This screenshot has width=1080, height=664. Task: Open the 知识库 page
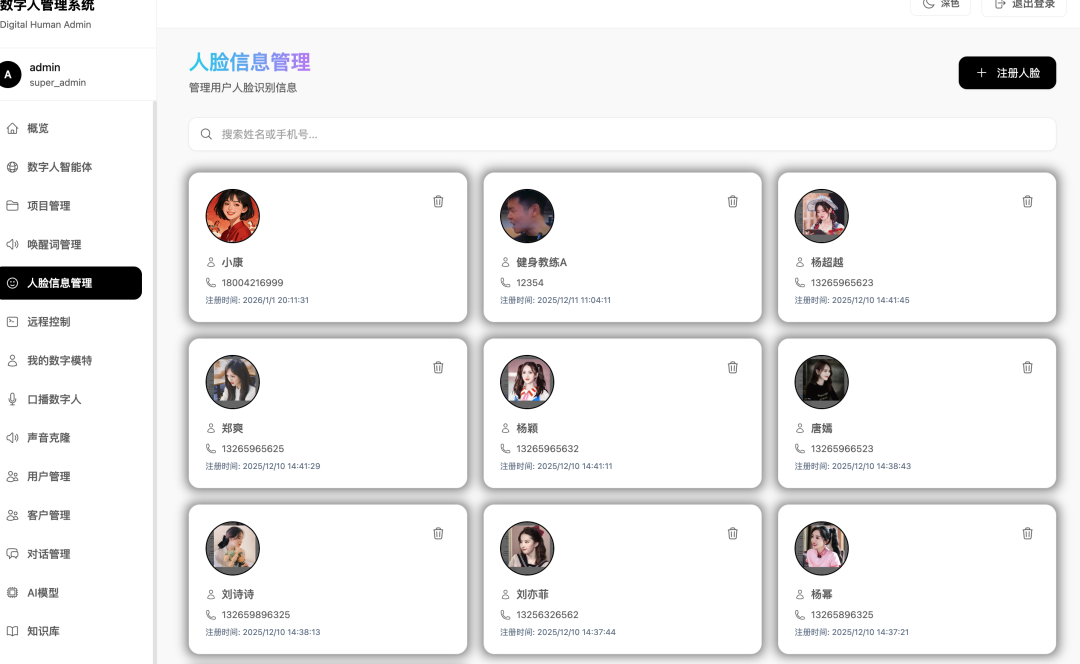click(x=71, y=631)
